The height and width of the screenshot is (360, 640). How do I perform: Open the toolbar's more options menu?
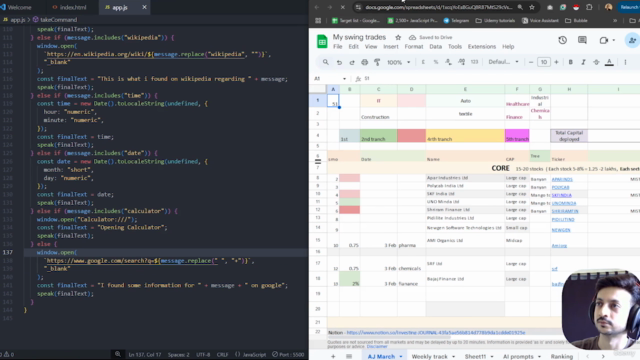pos(625,62)
